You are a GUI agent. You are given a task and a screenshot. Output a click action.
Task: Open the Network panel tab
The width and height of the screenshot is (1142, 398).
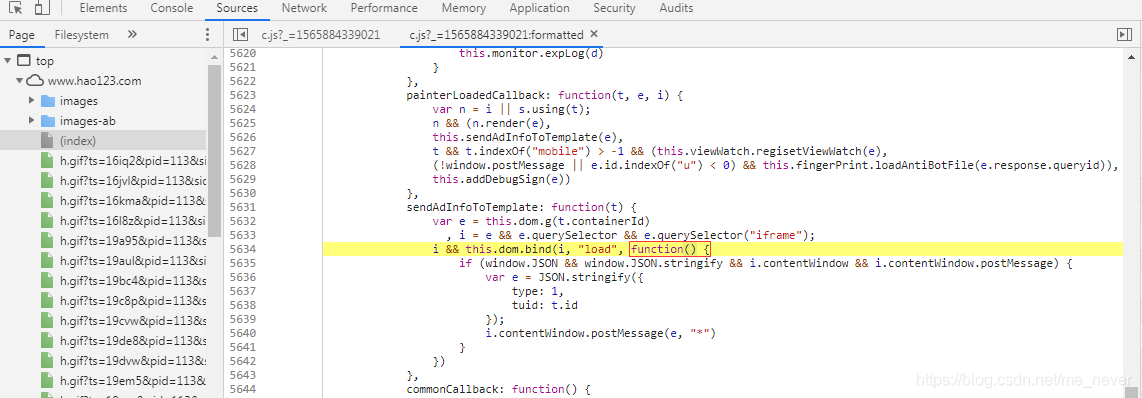coord(304,9)
